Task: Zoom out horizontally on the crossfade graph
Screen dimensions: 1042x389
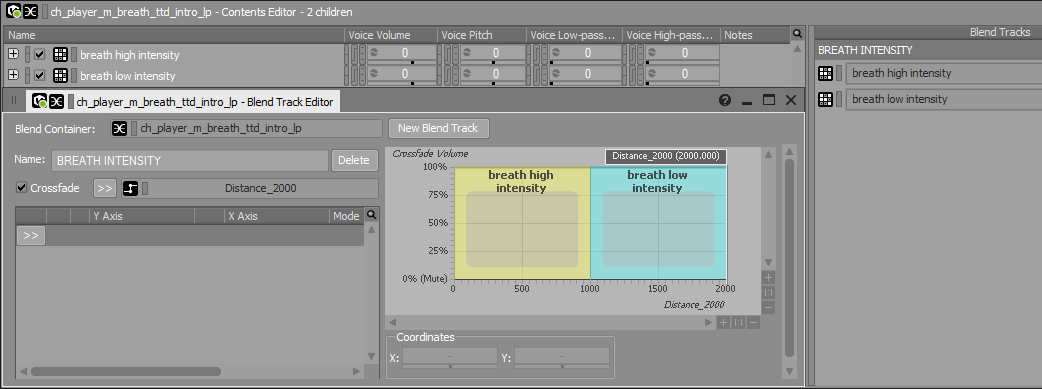Action: pyautogui.click(x=754, y=323)
